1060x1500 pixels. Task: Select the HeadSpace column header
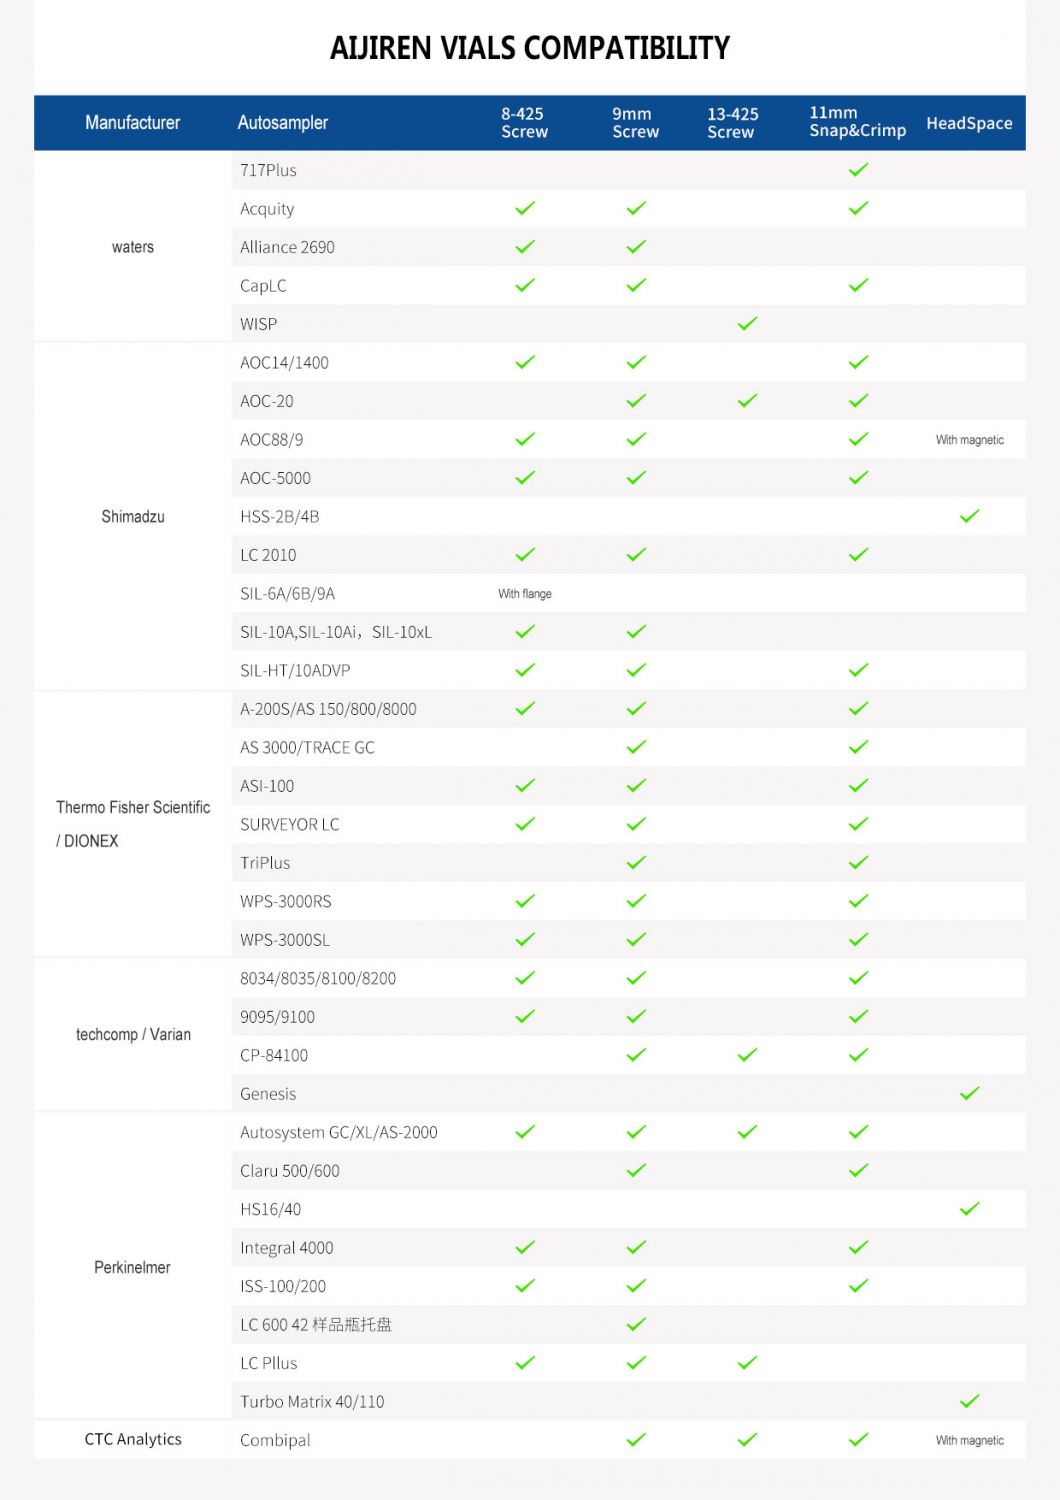coord(969,123)
